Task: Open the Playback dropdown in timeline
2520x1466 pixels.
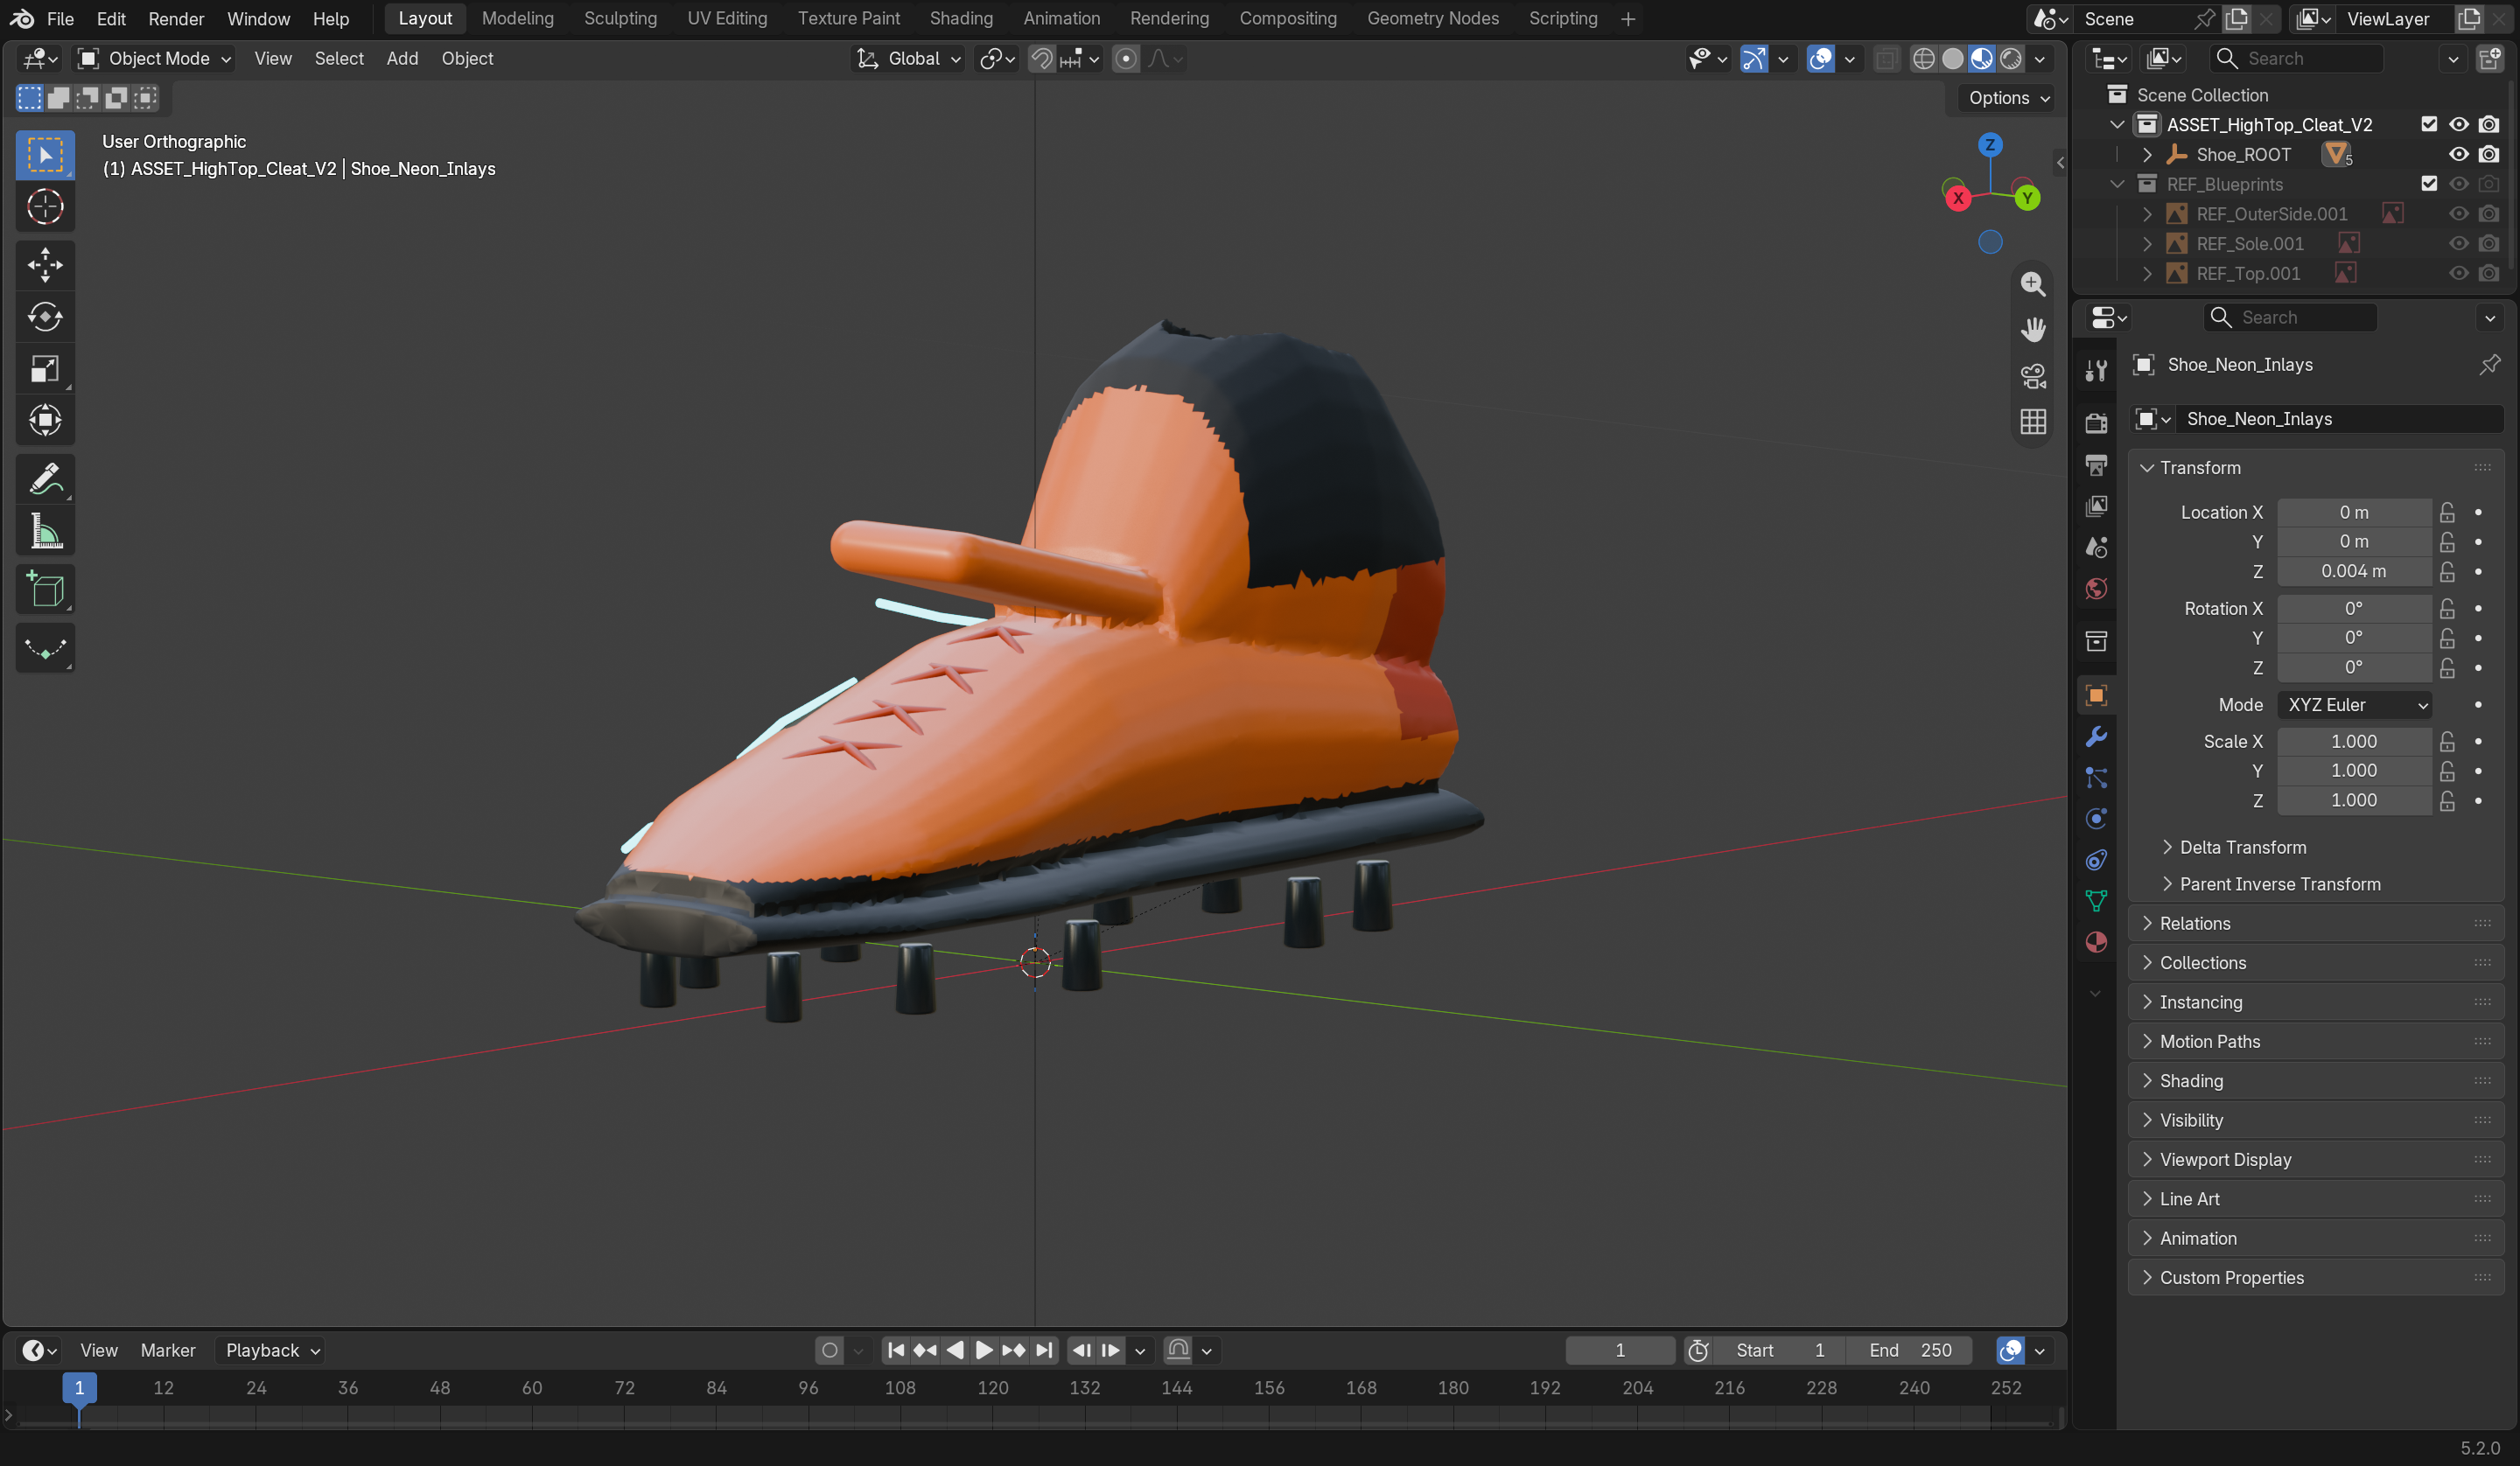Action: point(272,1351)
